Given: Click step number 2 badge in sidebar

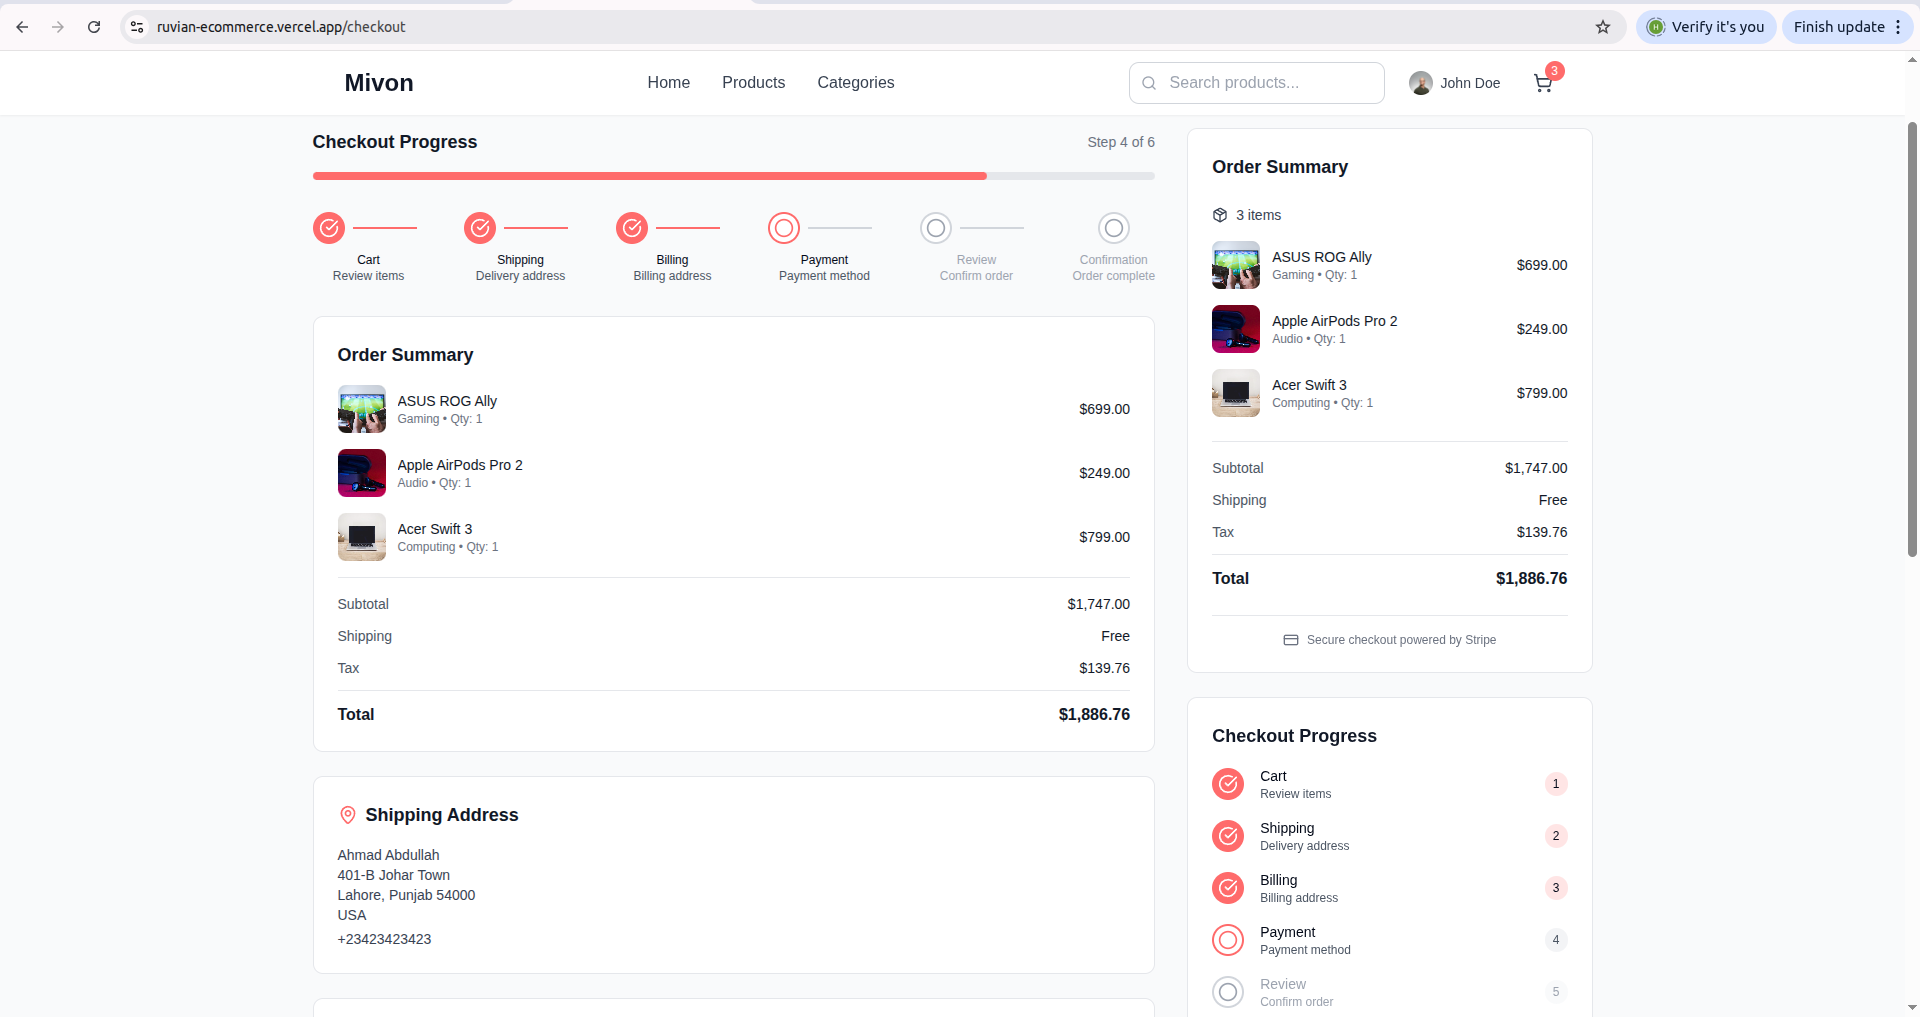Looking at the screenshot, I should [1556, 836].
